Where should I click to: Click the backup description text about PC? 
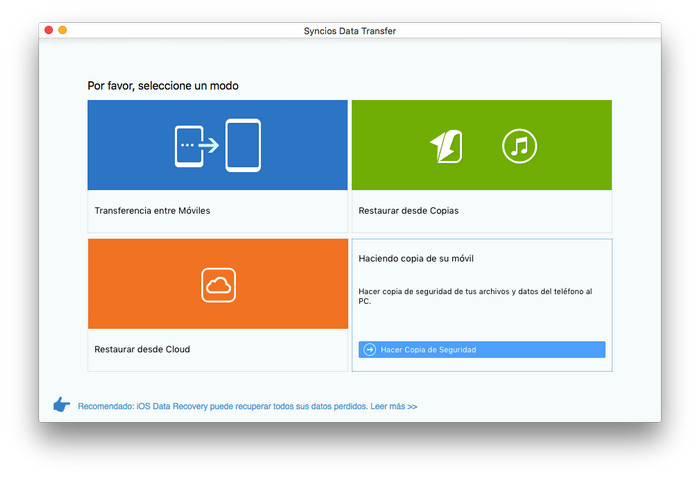click(x=475, y=296)
